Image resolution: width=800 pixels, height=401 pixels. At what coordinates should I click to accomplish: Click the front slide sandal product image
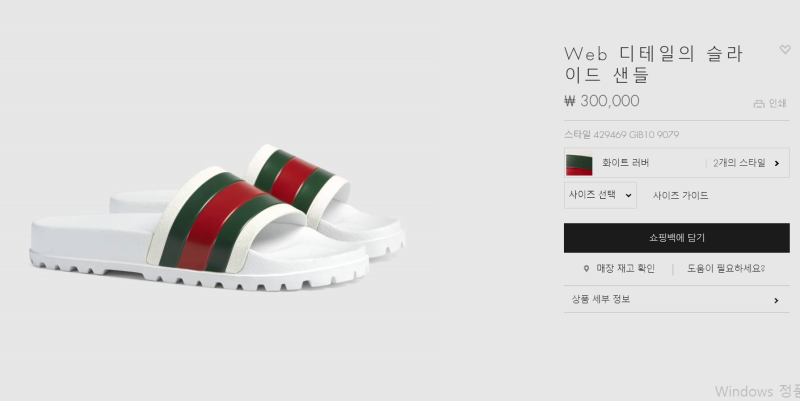pyautogui.click(x=199, y=230)
